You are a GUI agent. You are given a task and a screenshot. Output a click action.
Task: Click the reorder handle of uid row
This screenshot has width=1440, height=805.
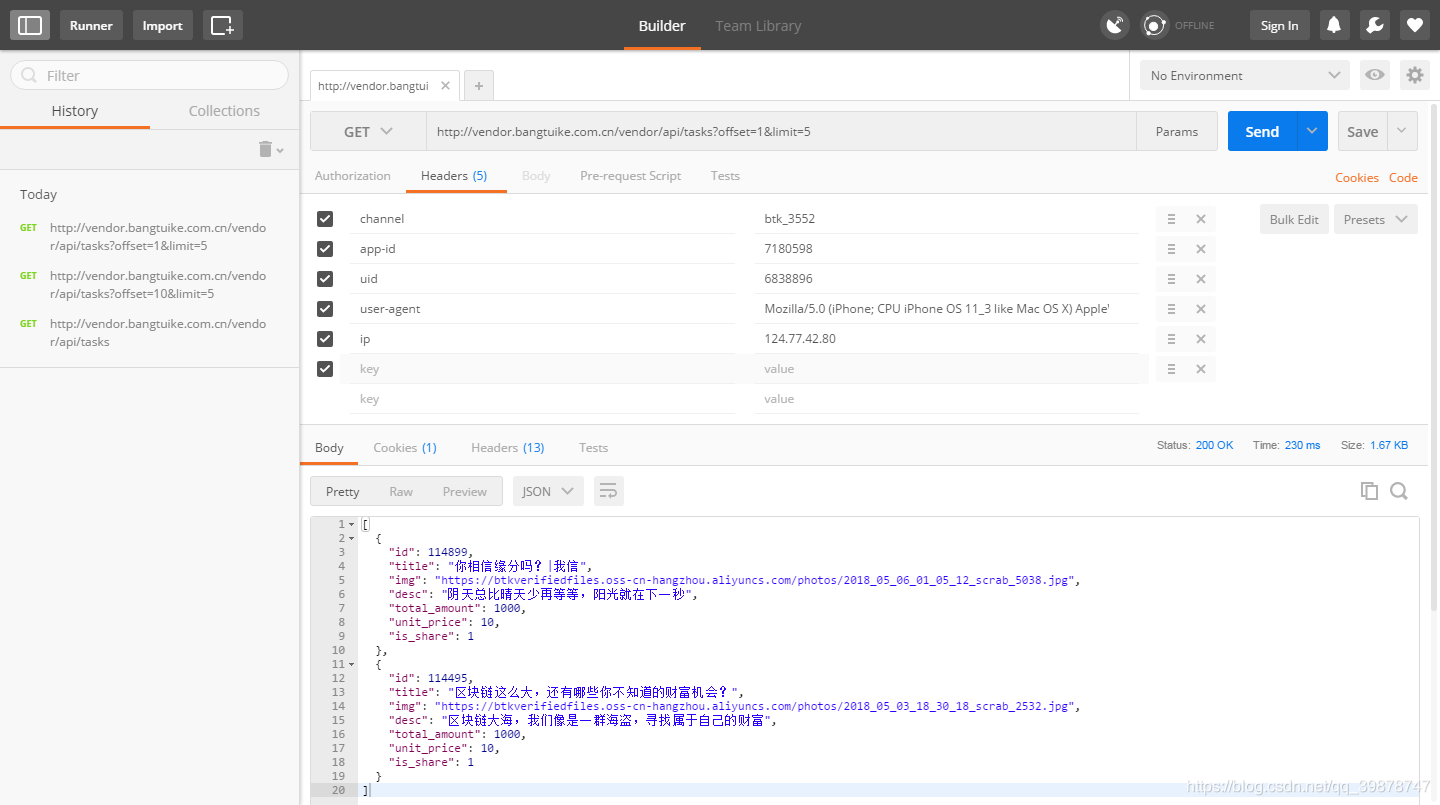click(x=1171, y=279)
